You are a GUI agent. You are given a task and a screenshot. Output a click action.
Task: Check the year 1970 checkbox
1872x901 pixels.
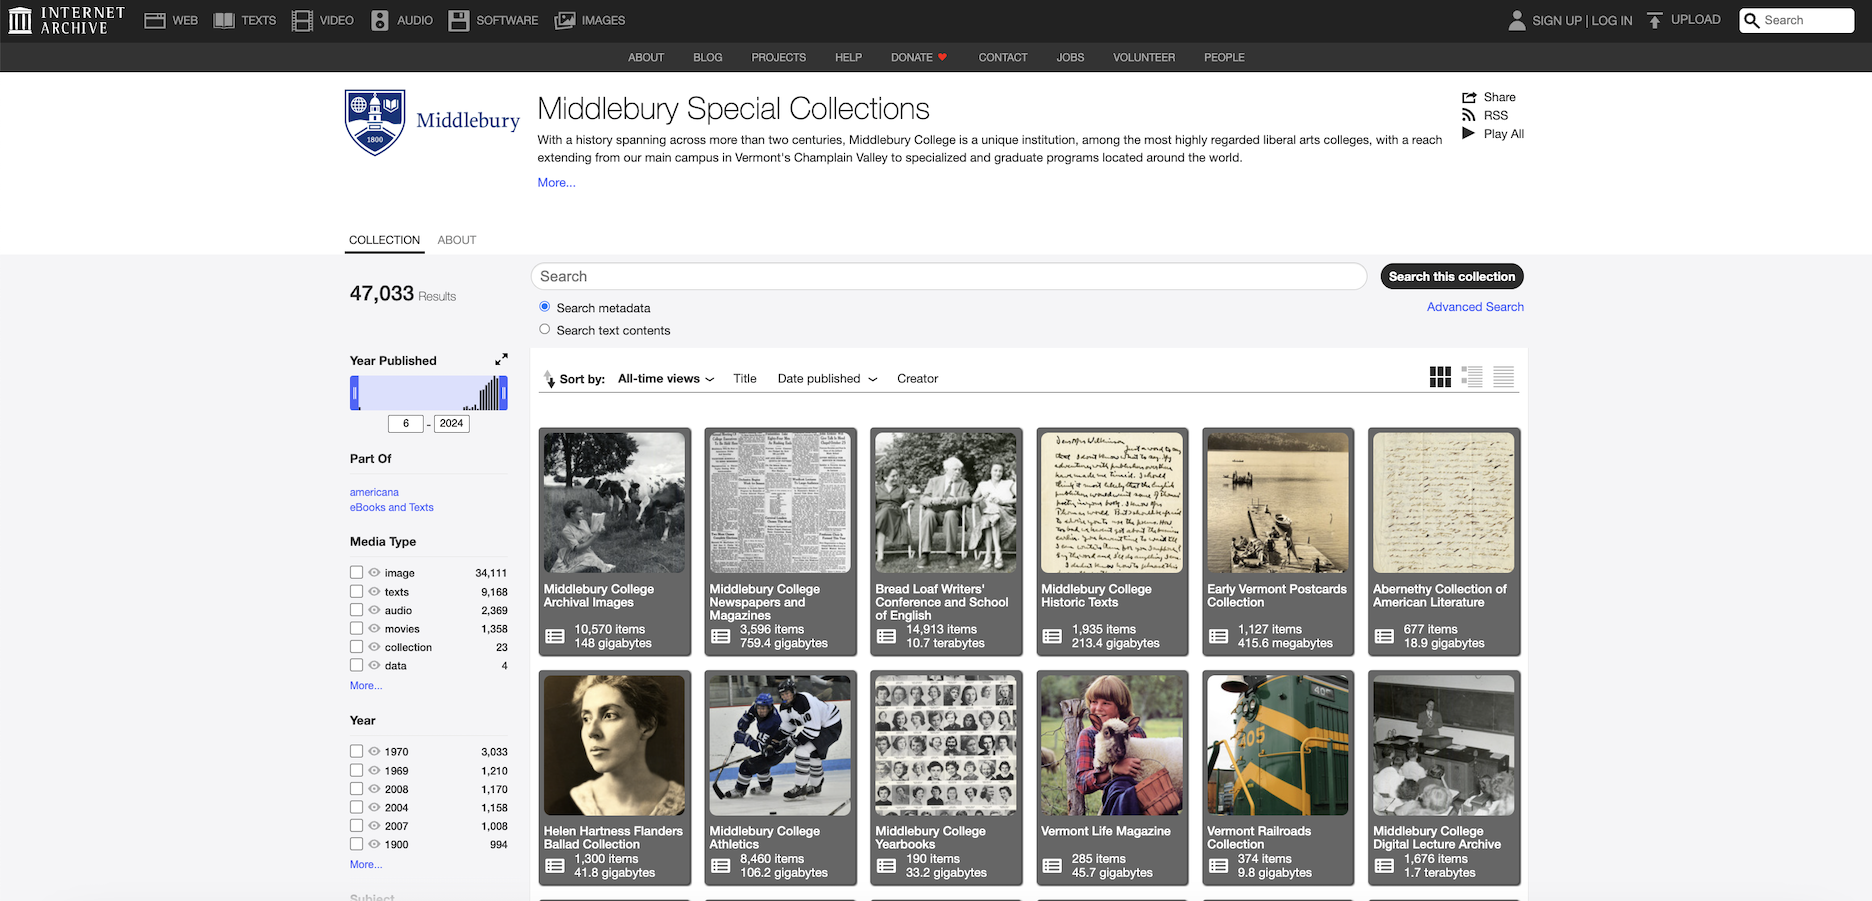point(356,751)
